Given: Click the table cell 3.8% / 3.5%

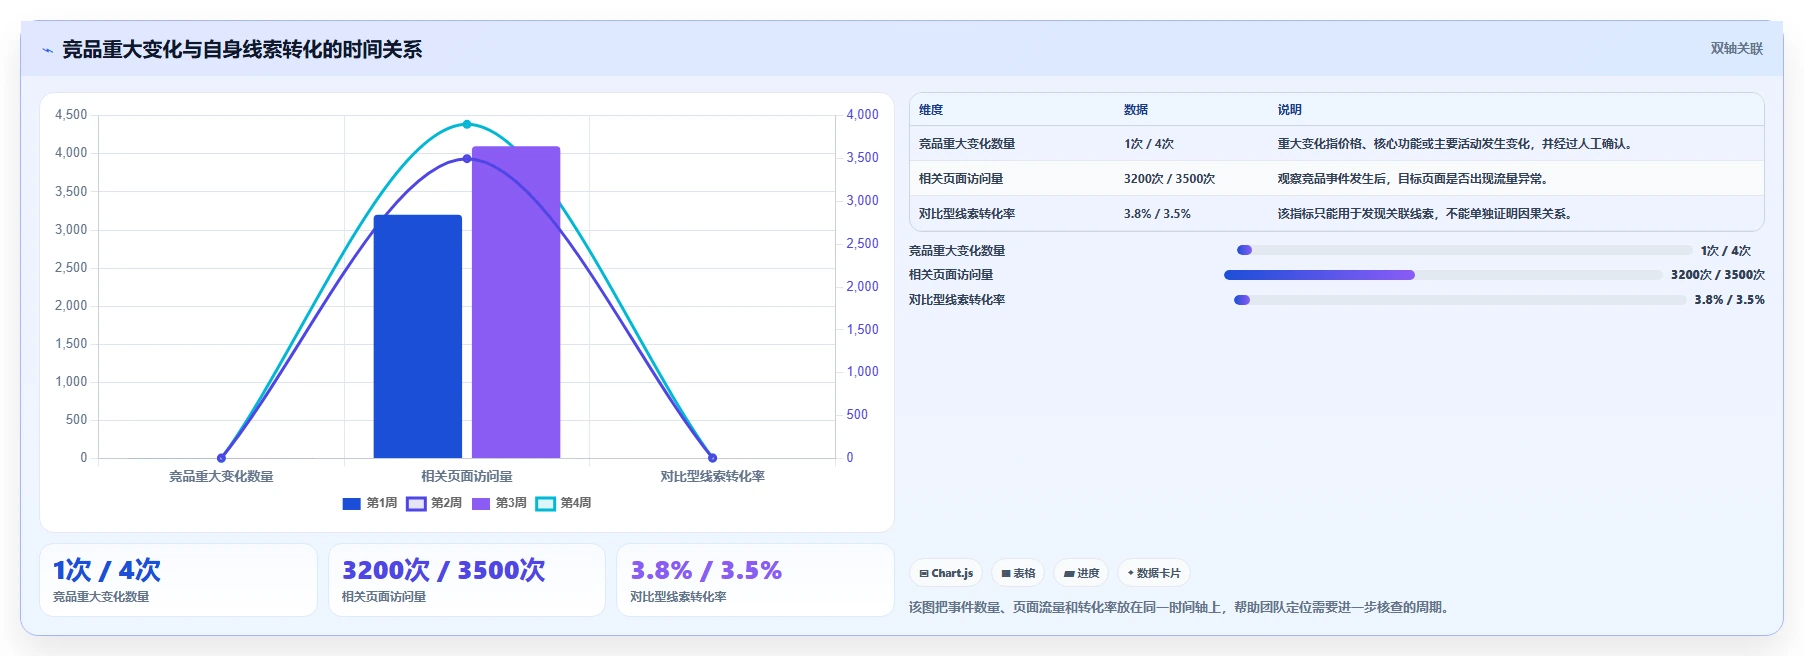Looking at the screenshot, I should click(1157, 214).
